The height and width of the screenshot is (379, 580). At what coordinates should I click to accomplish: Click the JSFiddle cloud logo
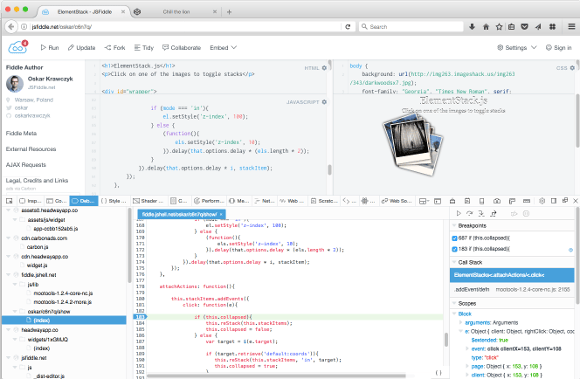(x=17, y=47)
